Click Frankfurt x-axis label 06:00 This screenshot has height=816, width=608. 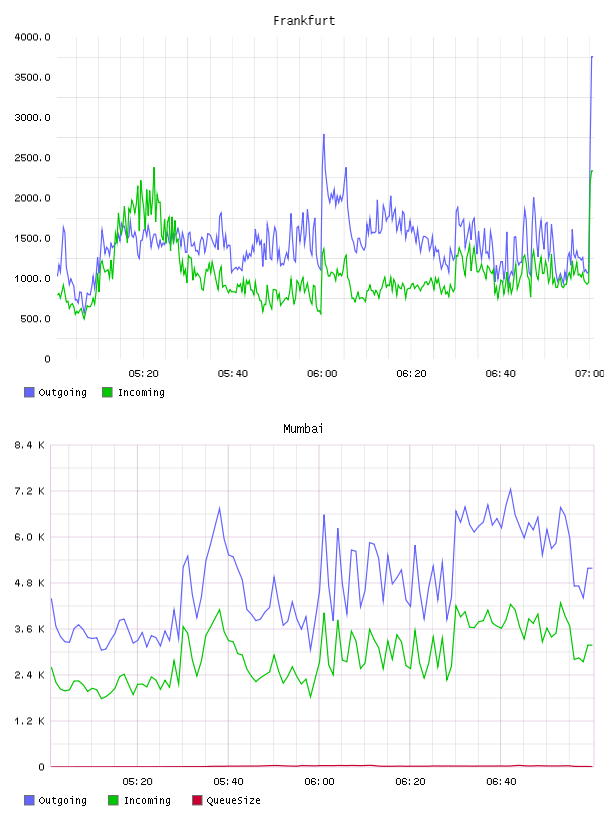pyautogui.click(x=322, y=374)
